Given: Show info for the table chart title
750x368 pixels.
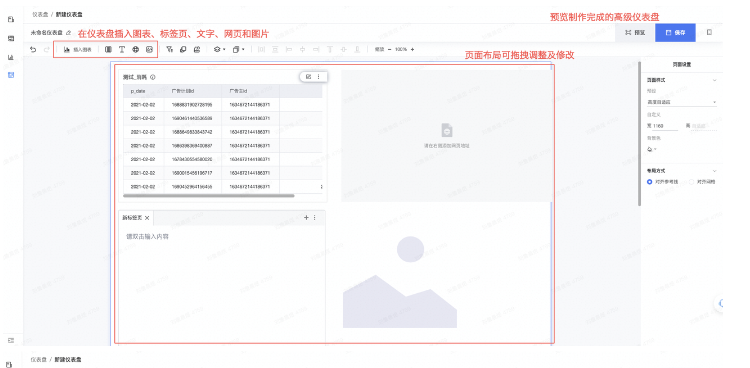Looking at the screenshot, I should point(153,77).
